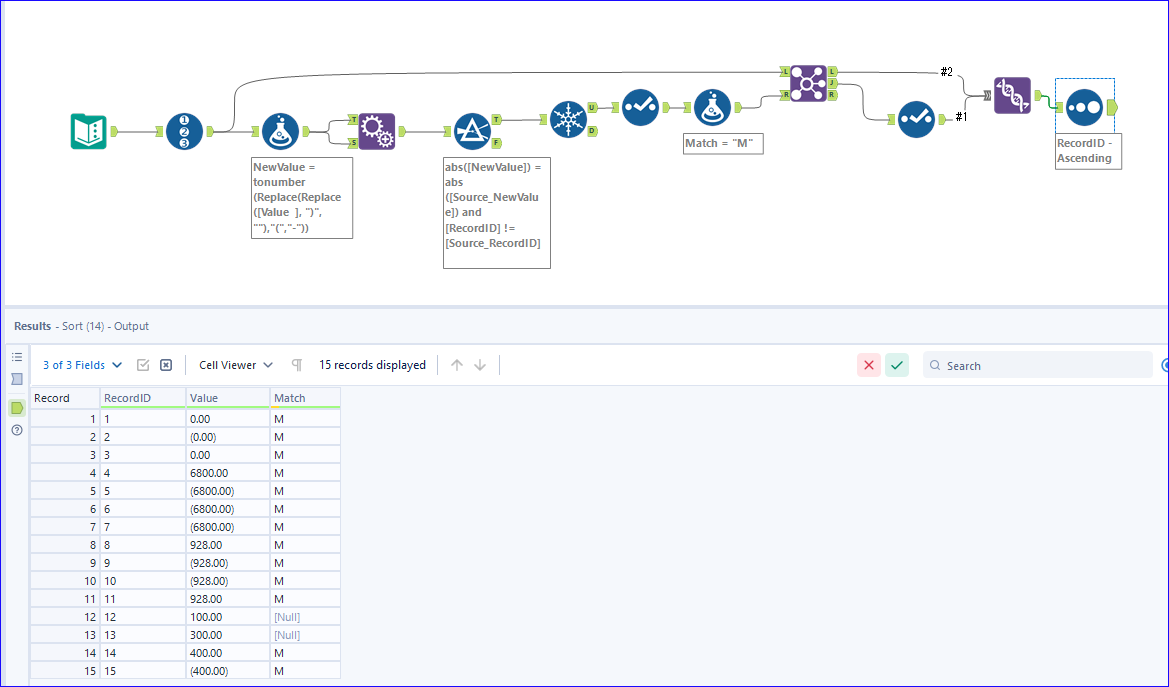Select the Input Data tool
The image size is (1169, 687).
click(x=90, y=130)
